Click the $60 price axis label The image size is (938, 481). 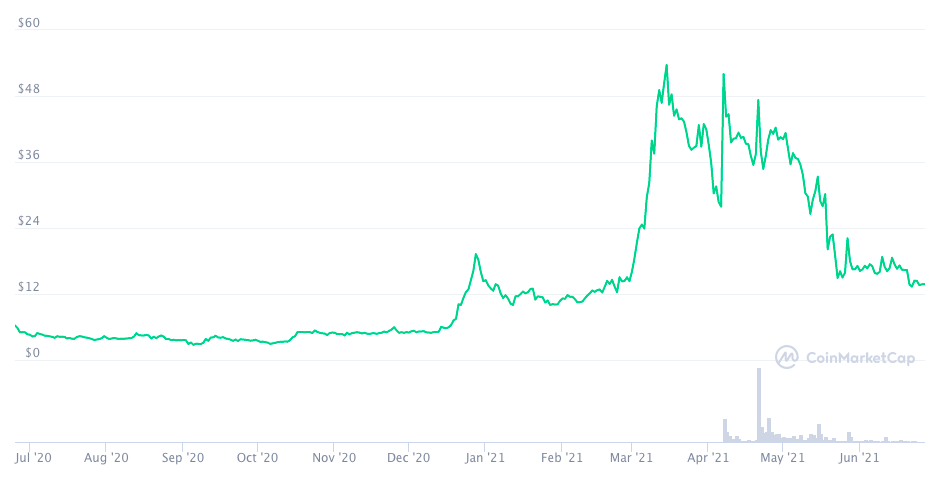[29, 24]
